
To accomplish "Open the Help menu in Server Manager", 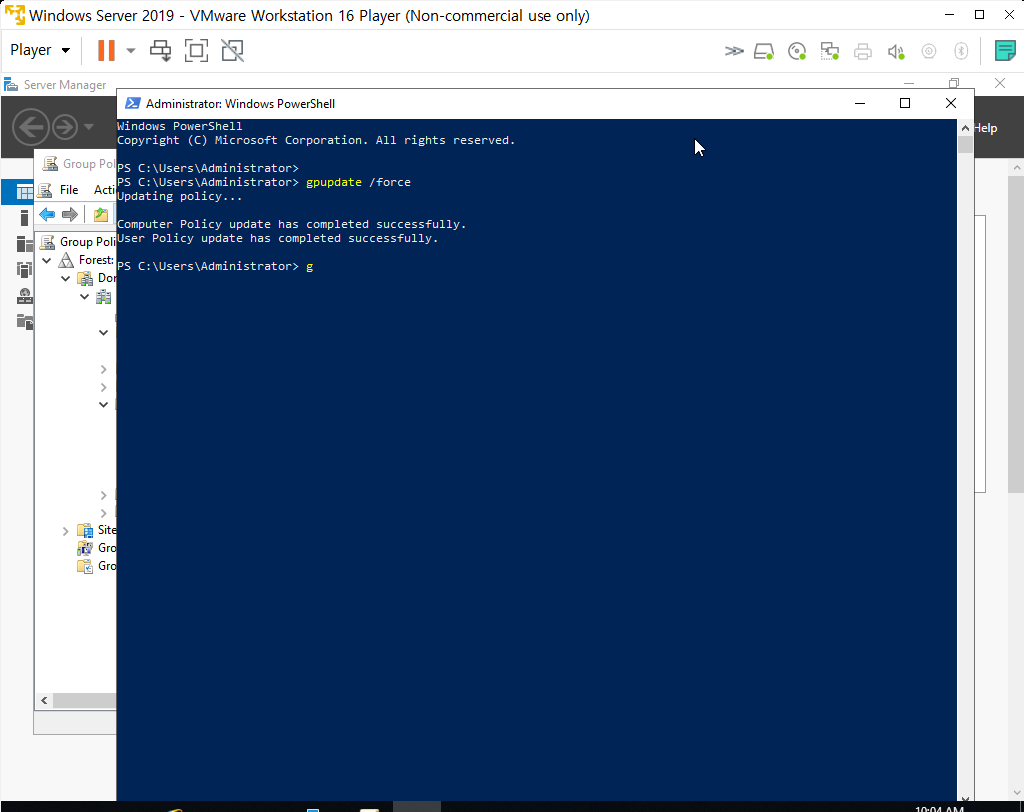I will click(985, 128).
